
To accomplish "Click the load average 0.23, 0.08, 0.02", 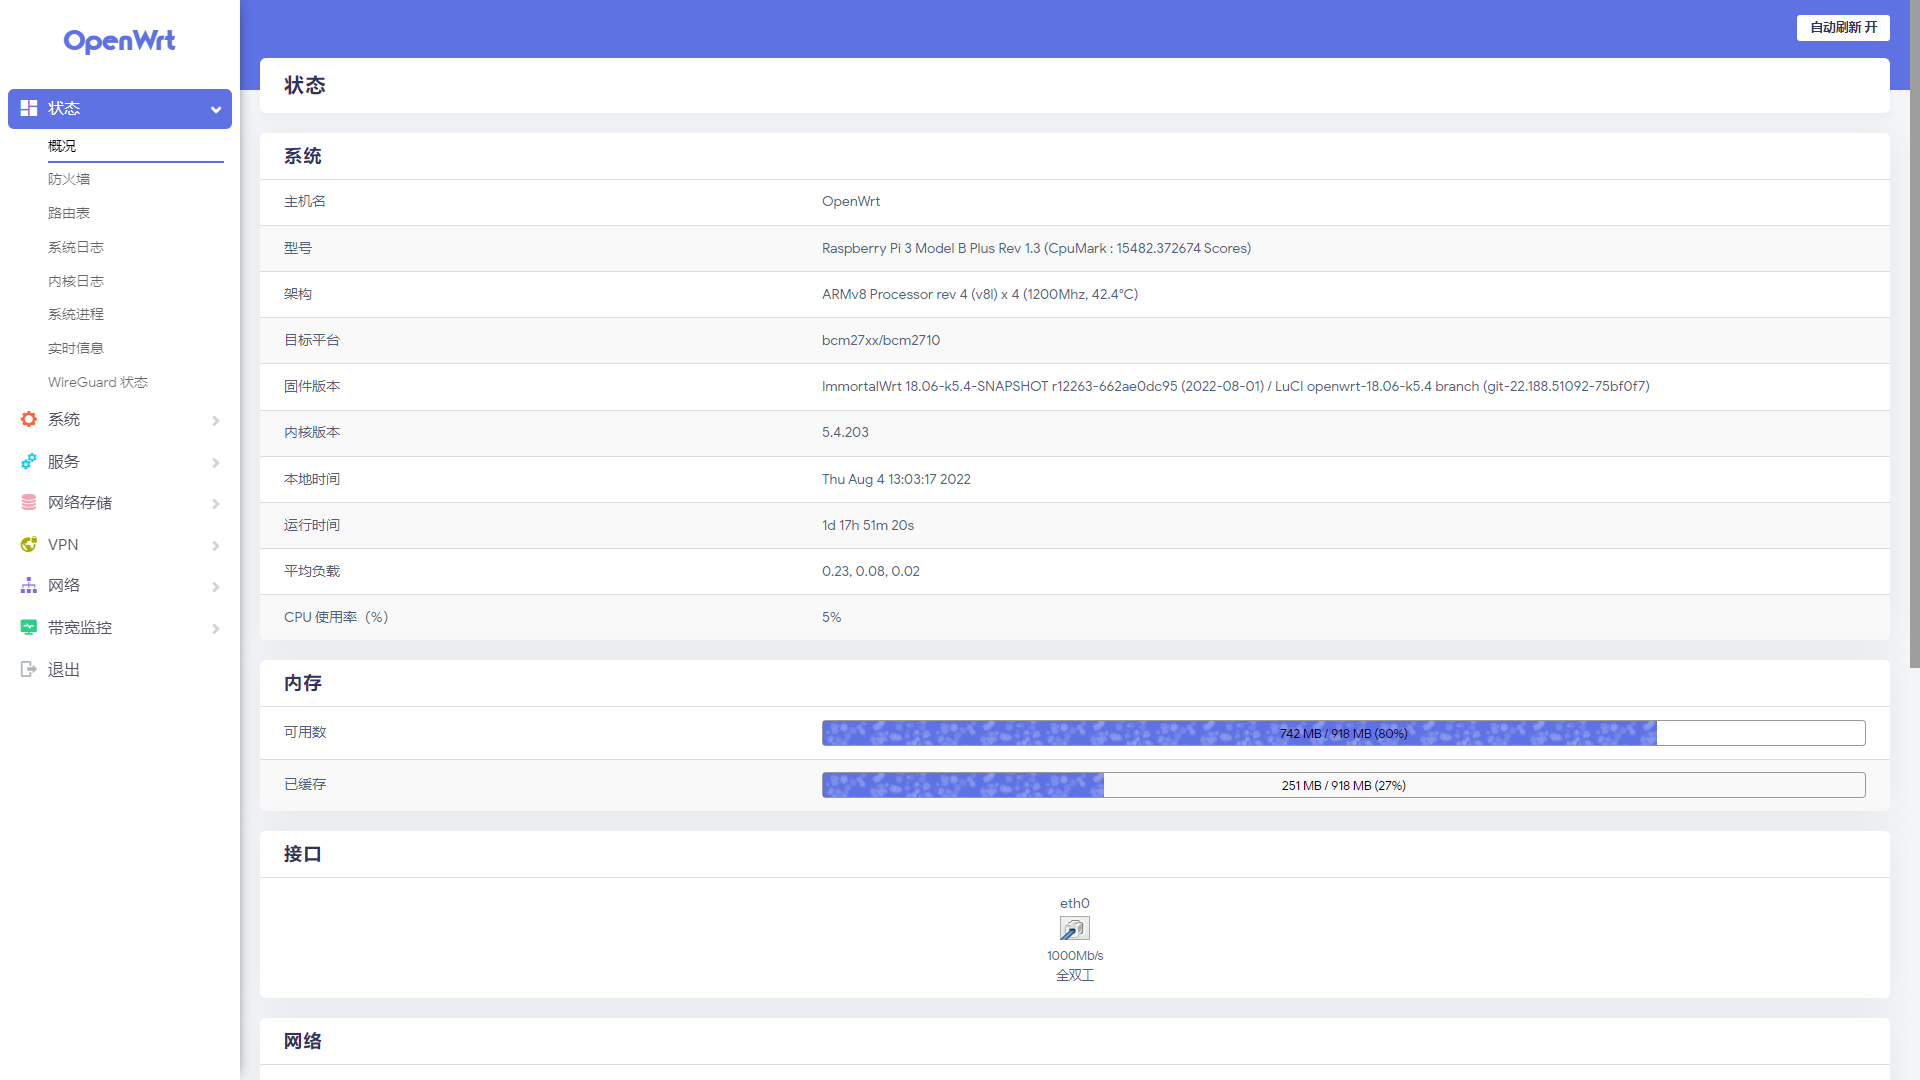I will (x=871, y=571).
